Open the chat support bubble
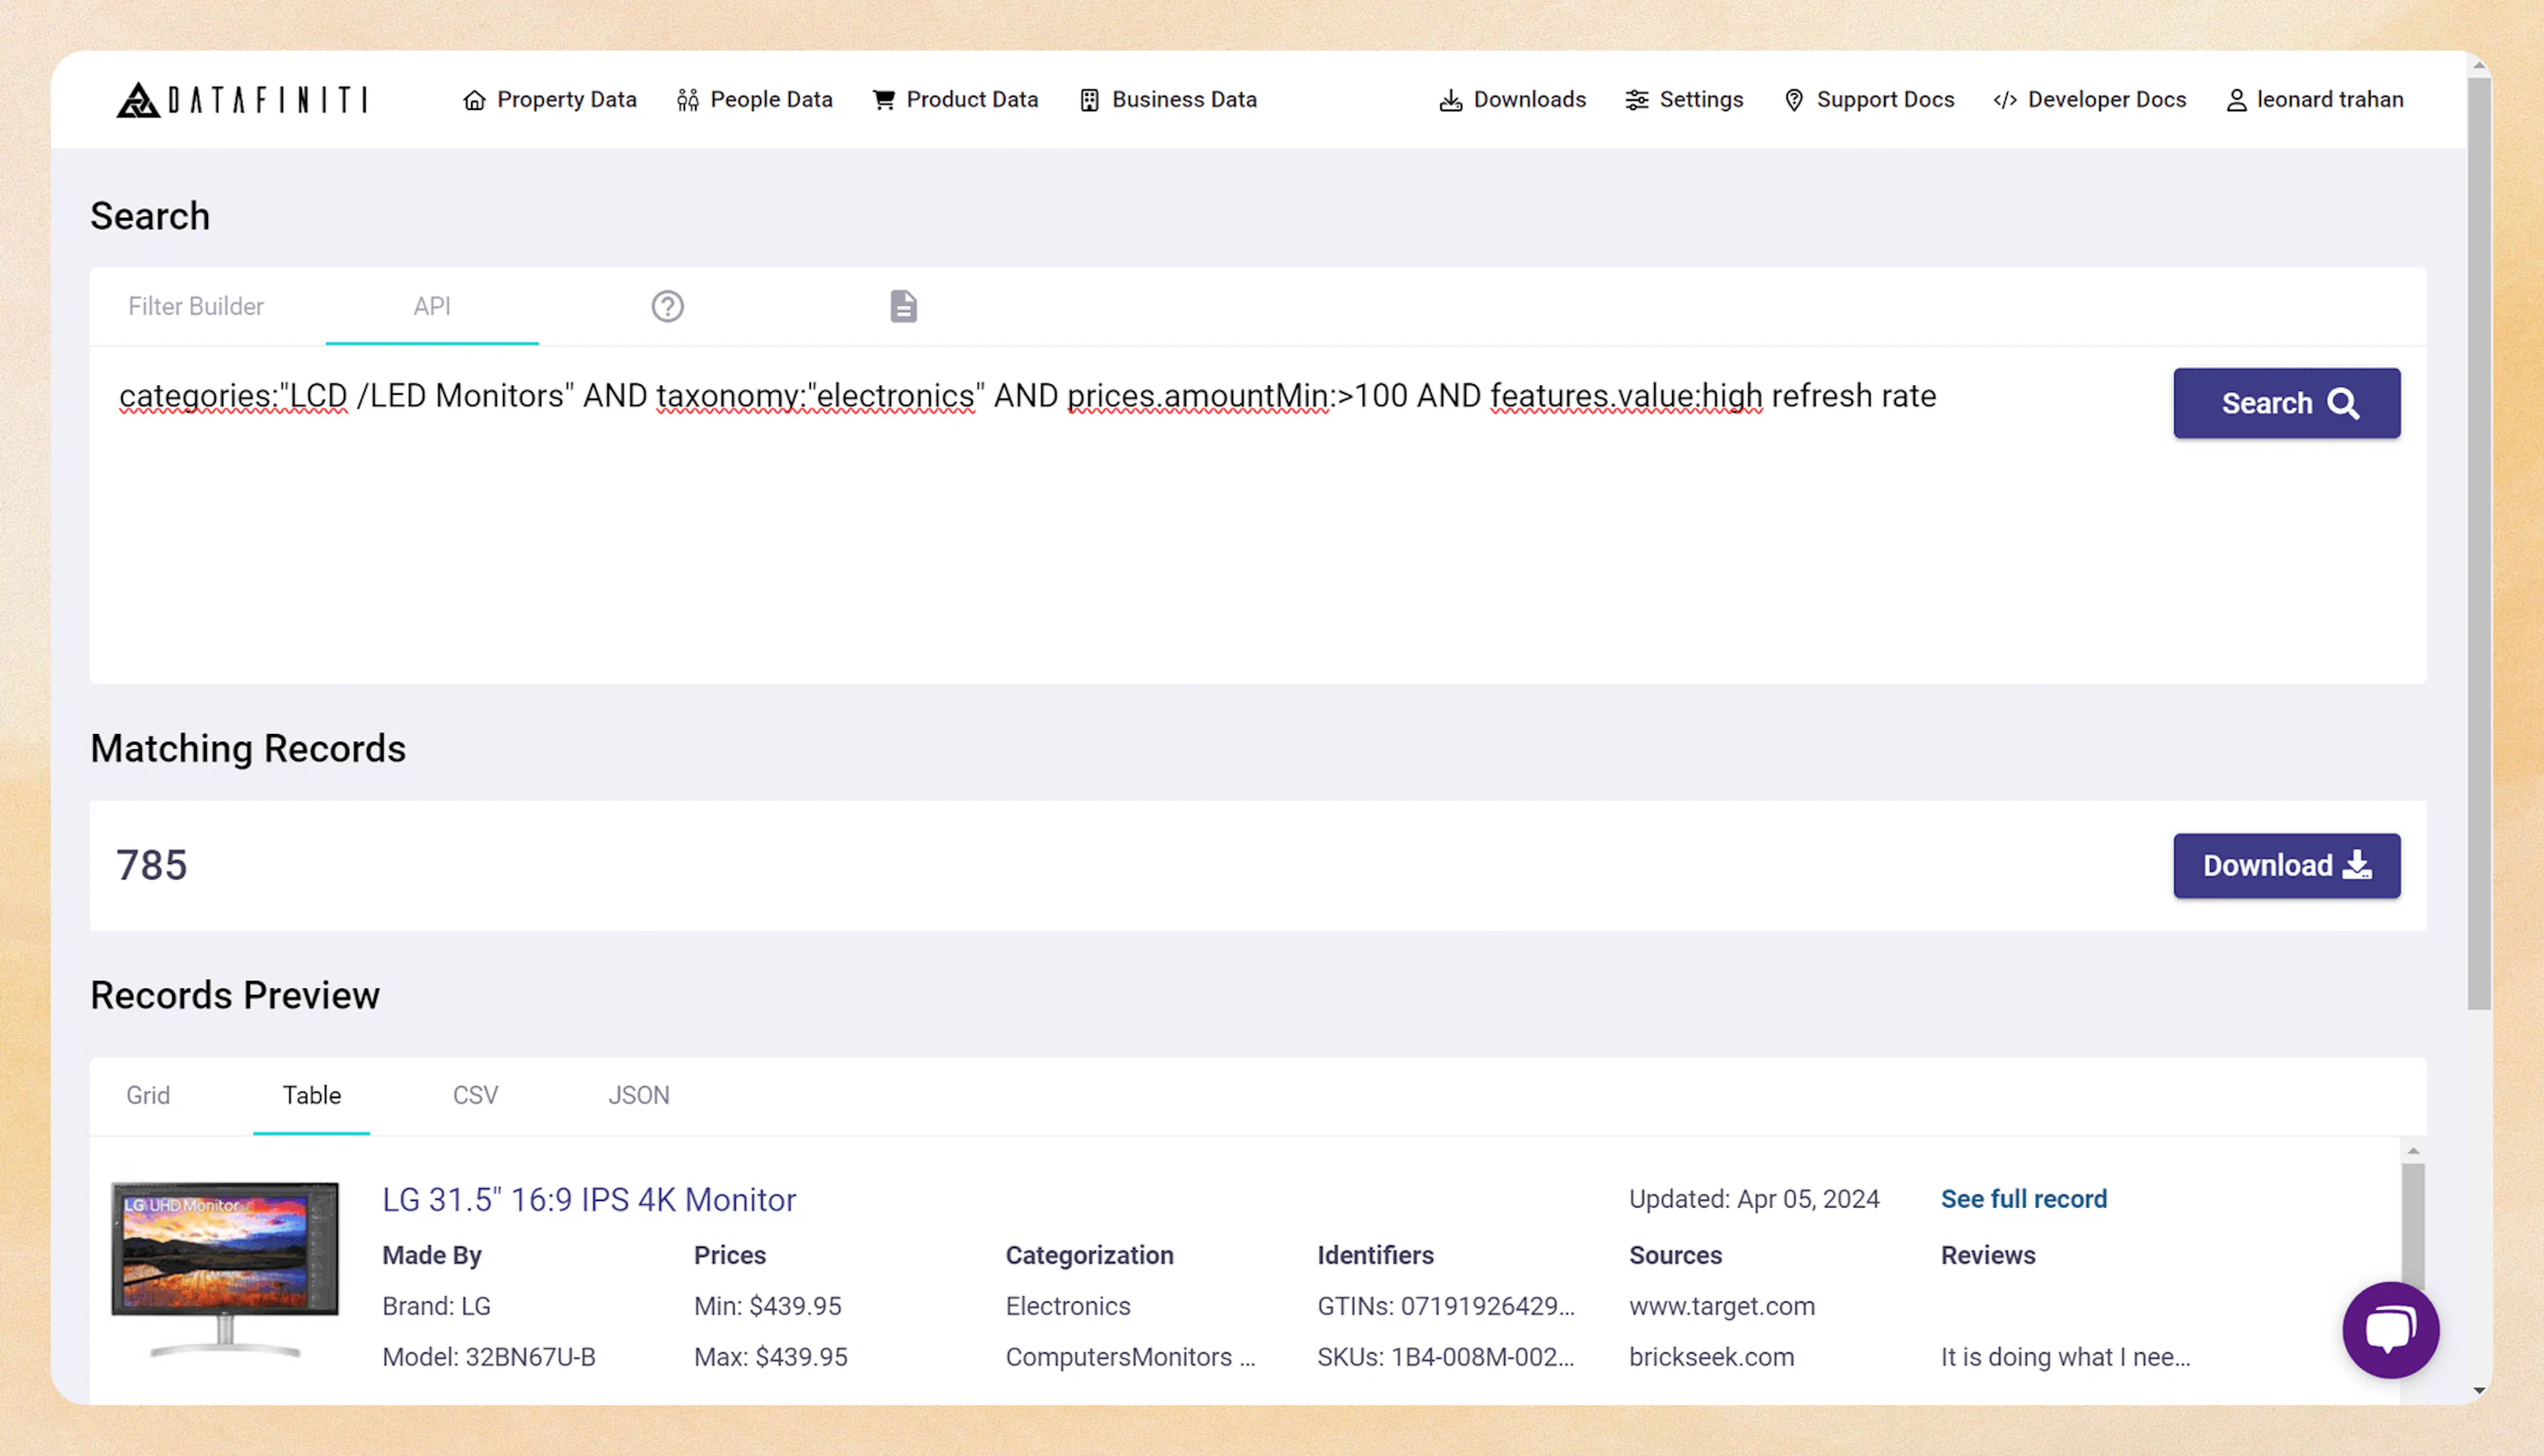The image size is (2544, 1456). [x=2391, y=1330]
